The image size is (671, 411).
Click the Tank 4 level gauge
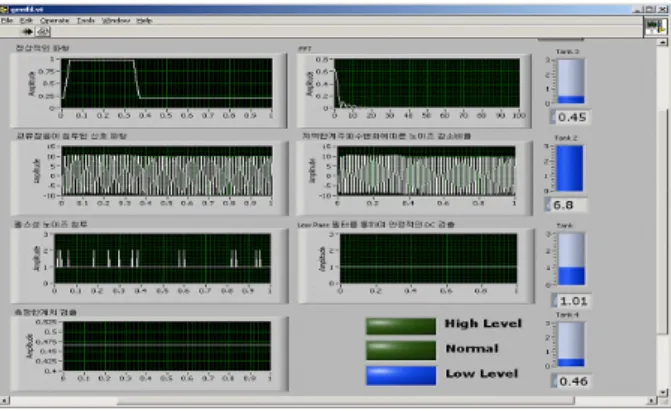(571, 344)
